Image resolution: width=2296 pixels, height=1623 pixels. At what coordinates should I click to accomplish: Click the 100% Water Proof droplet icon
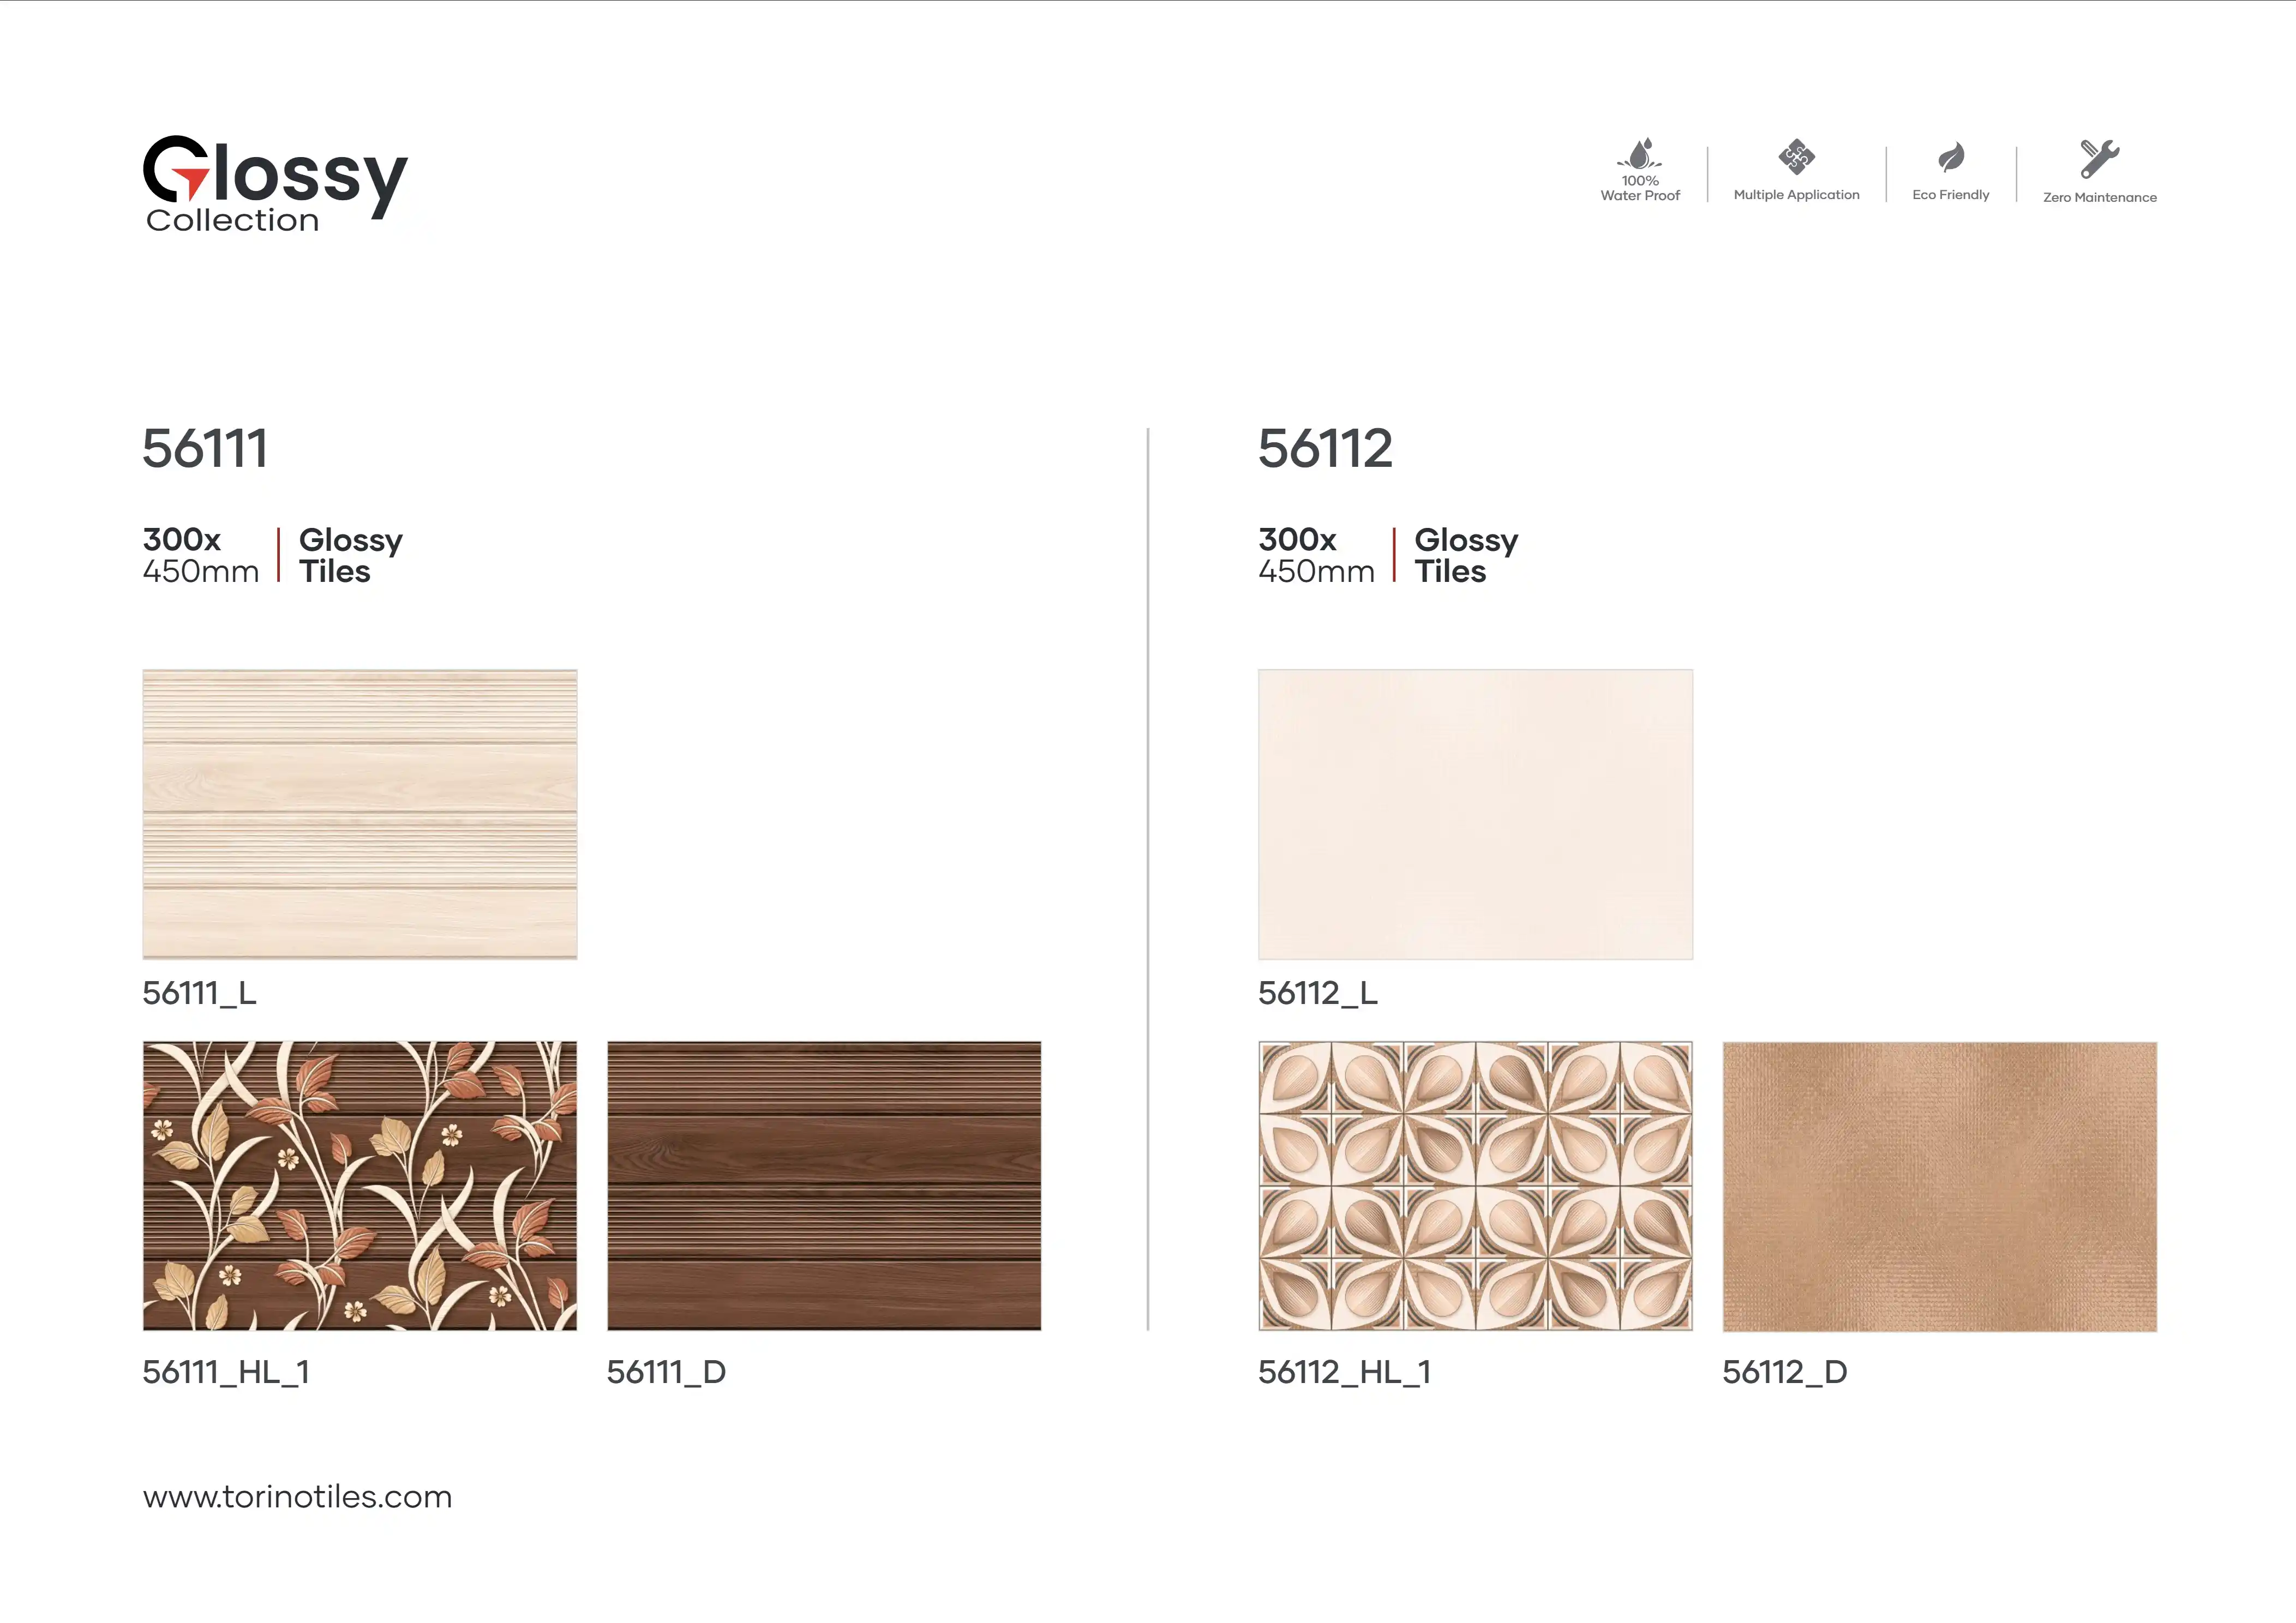tap(1640, 154)
